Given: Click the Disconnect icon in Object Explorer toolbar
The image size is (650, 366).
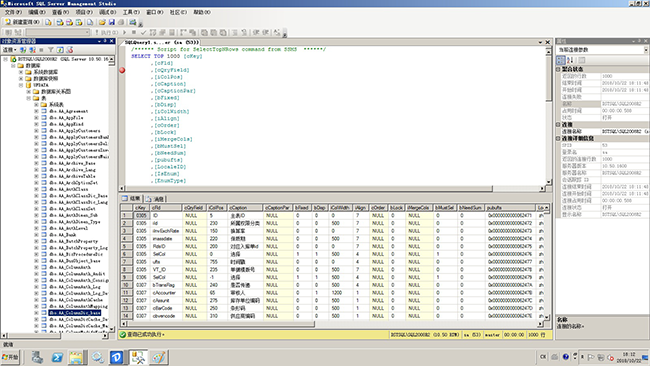Looking at the screenshot, I should 32,50.
